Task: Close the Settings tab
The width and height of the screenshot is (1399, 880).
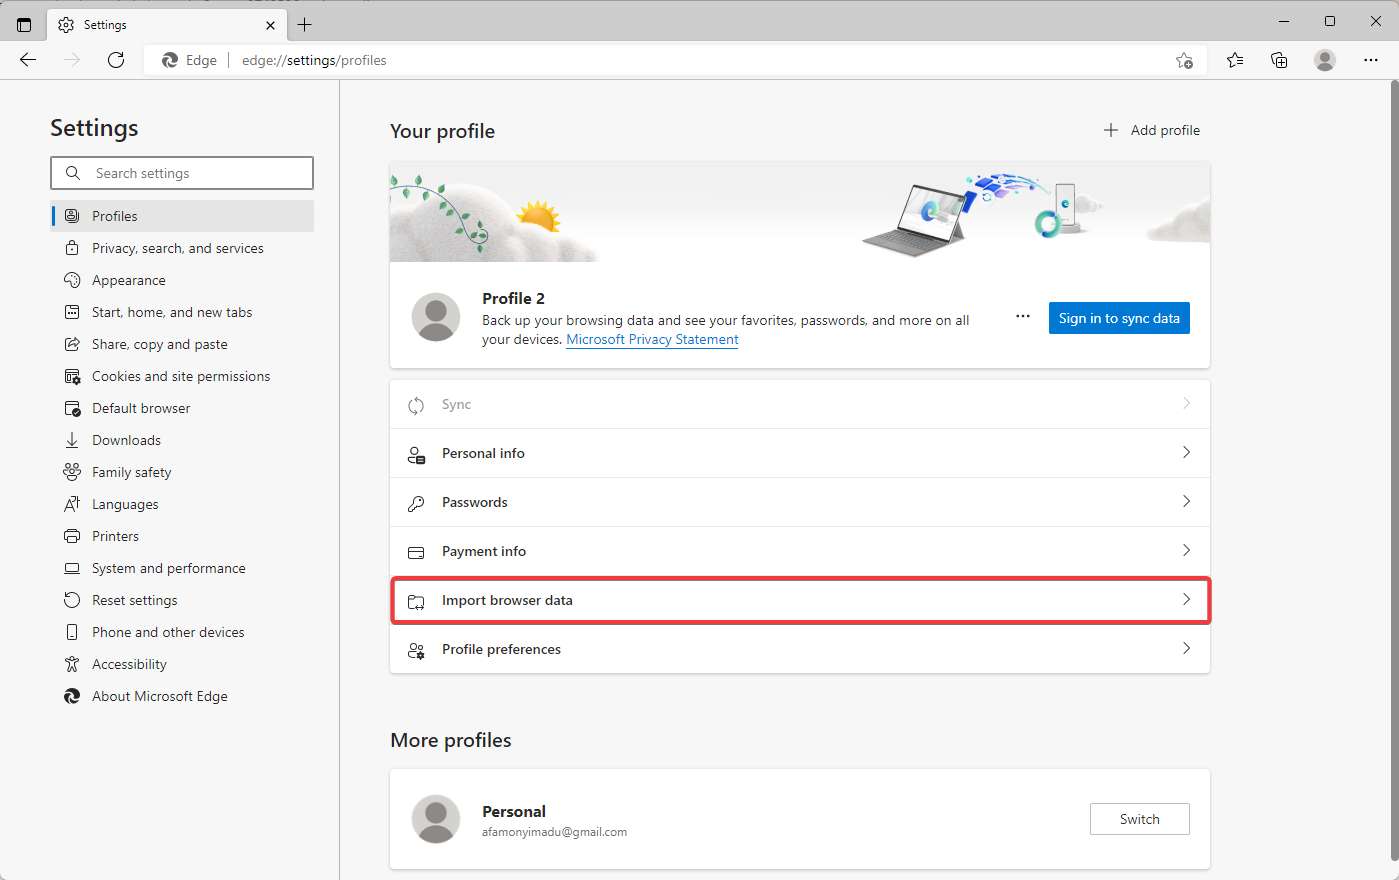Action: 270,25
